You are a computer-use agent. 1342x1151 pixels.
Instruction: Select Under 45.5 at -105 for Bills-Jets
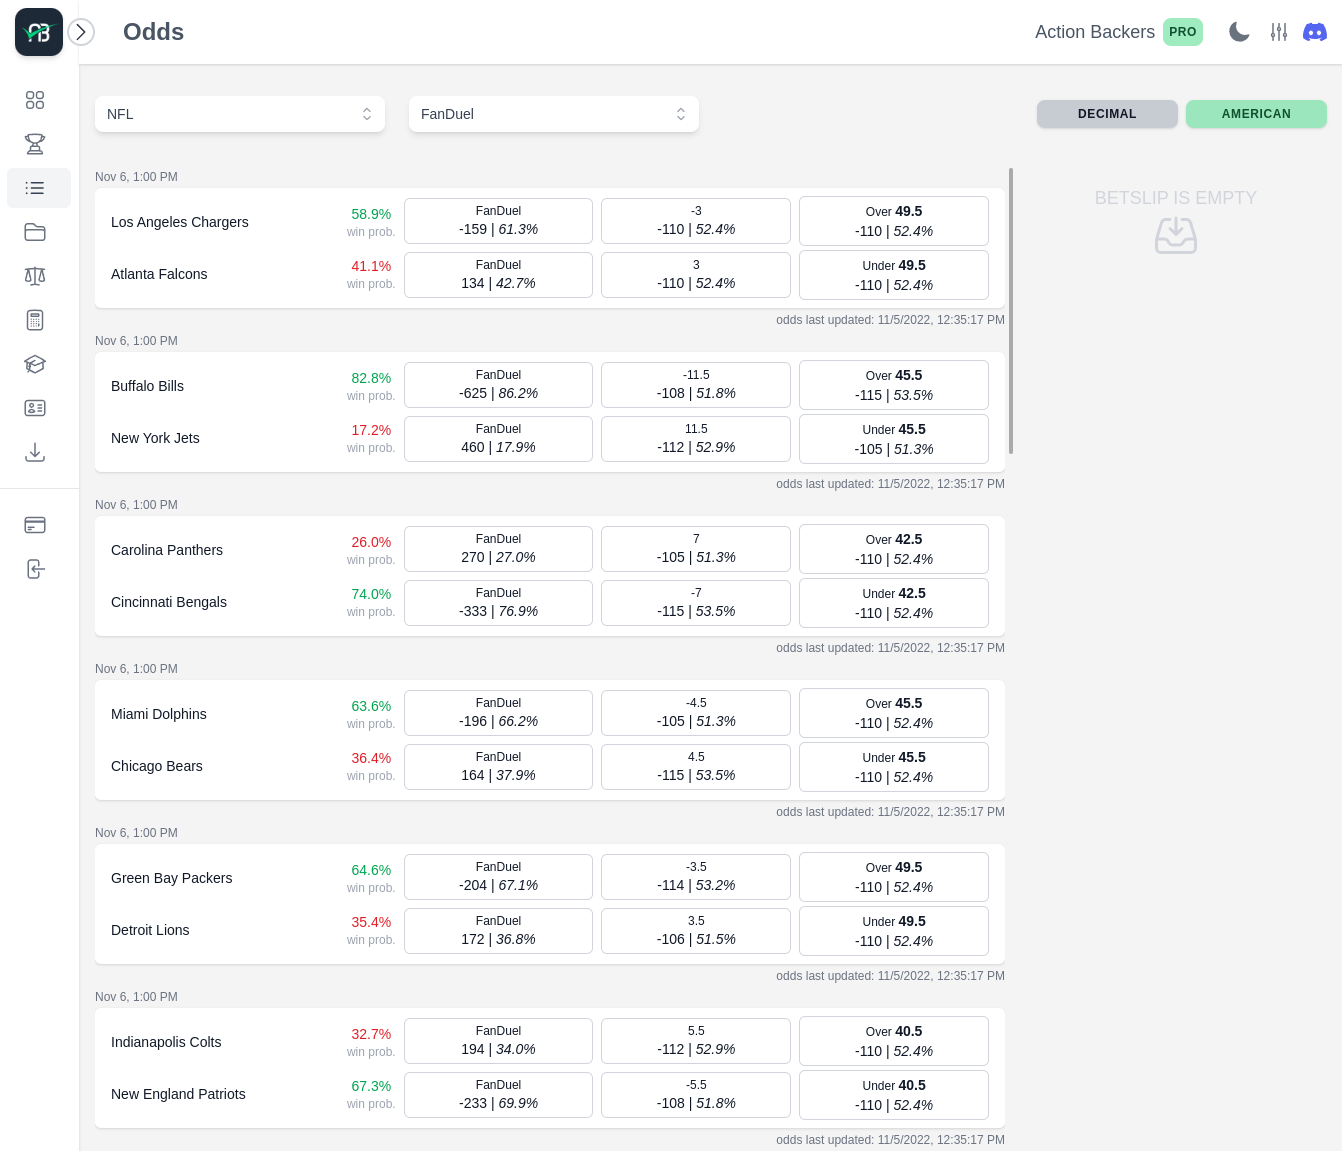(x=894, y=439)
